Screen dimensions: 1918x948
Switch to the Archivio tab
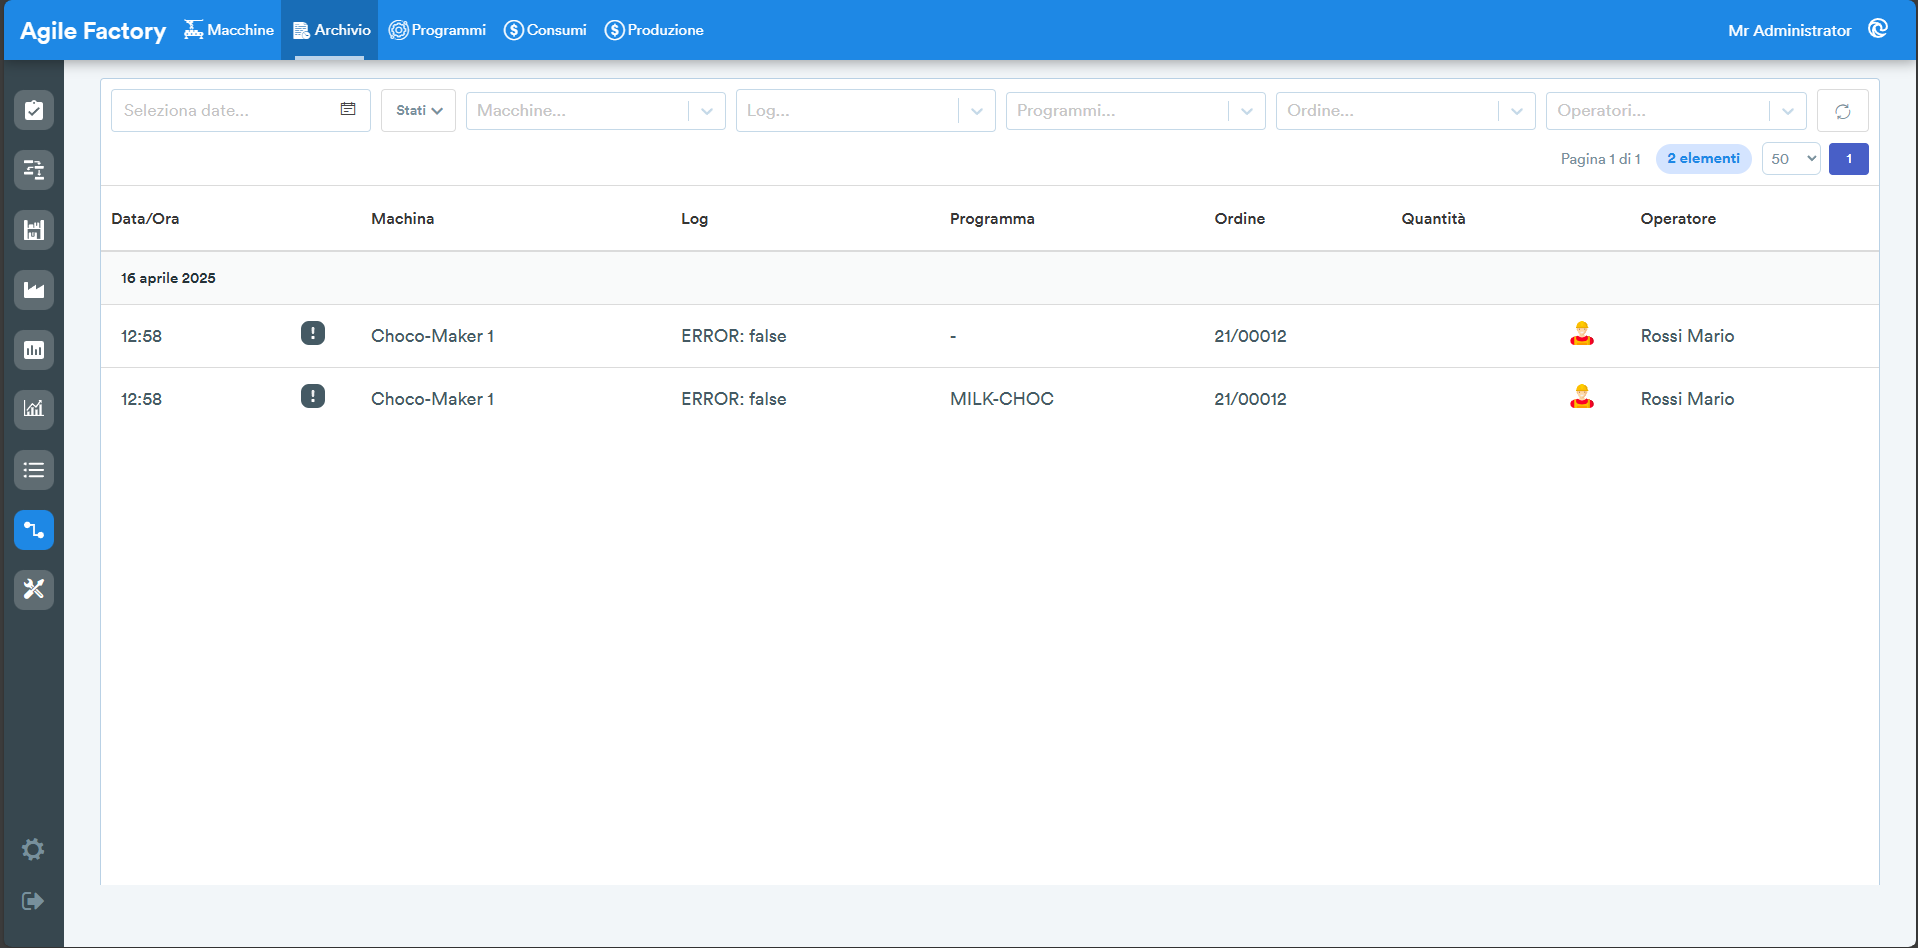(331, 30)
